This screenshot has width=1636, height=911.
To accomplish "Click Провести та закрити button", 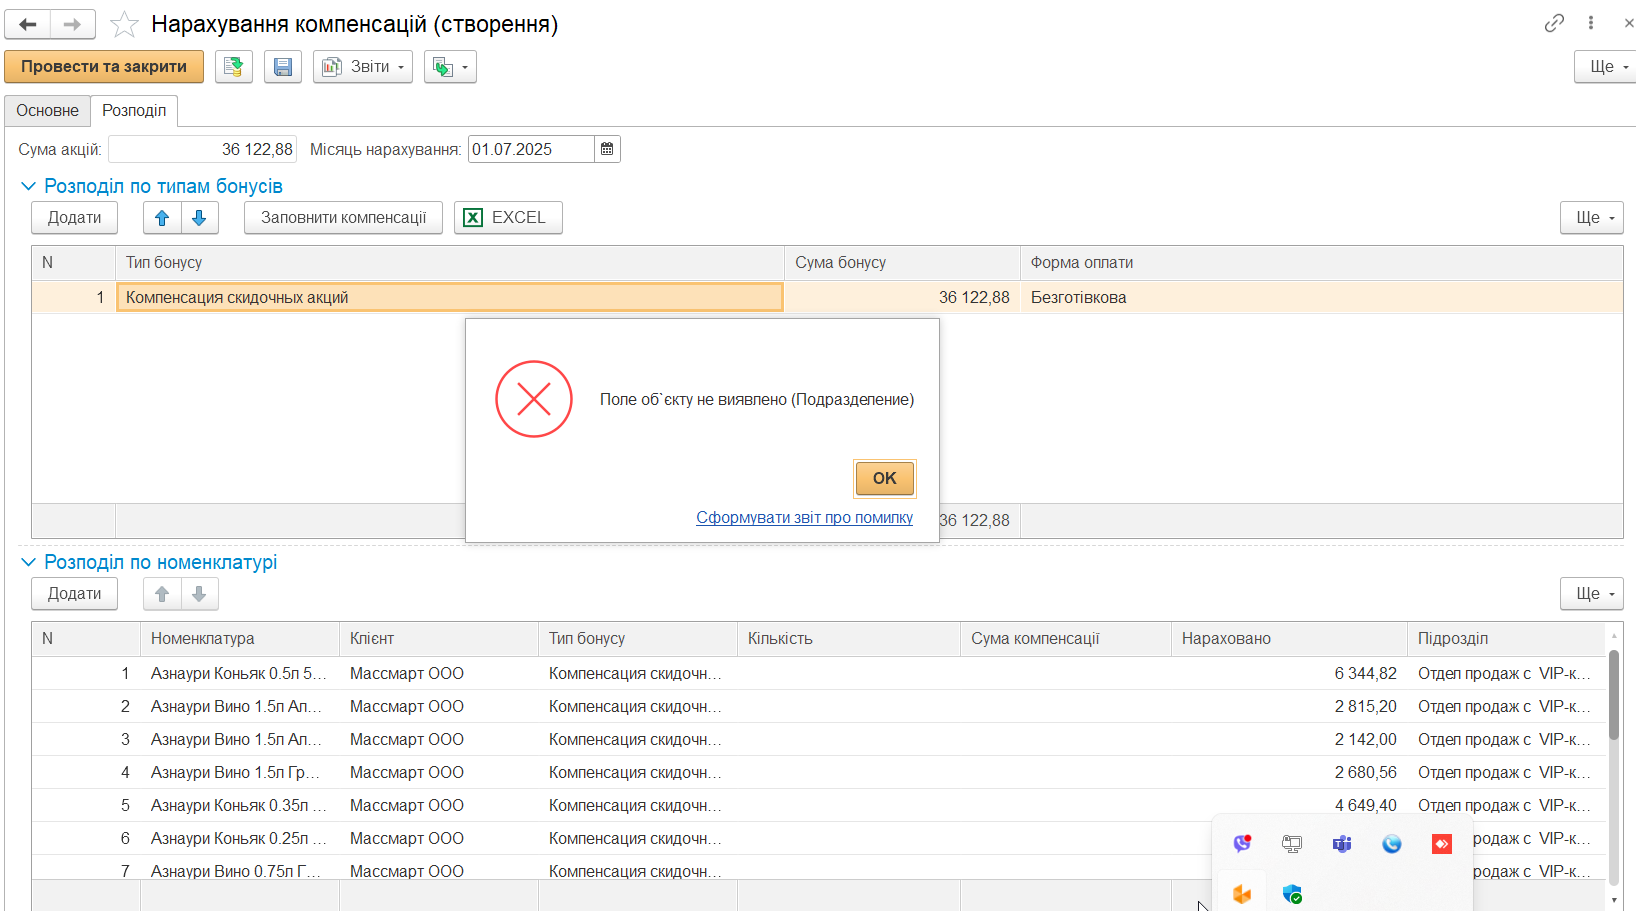I will (104, 67).
